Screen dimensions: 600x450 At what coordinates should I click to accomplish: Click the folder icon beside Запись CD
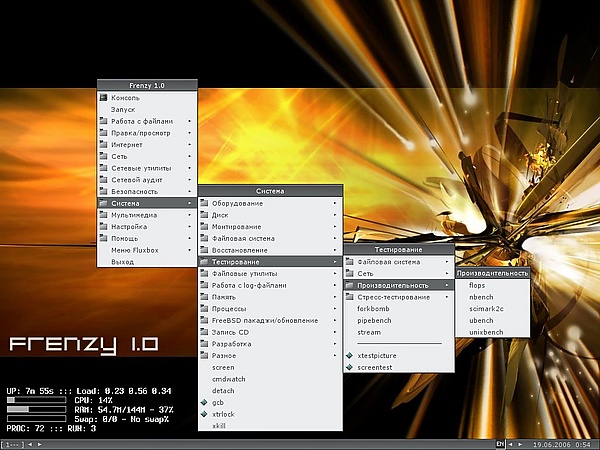click(204, 331)
